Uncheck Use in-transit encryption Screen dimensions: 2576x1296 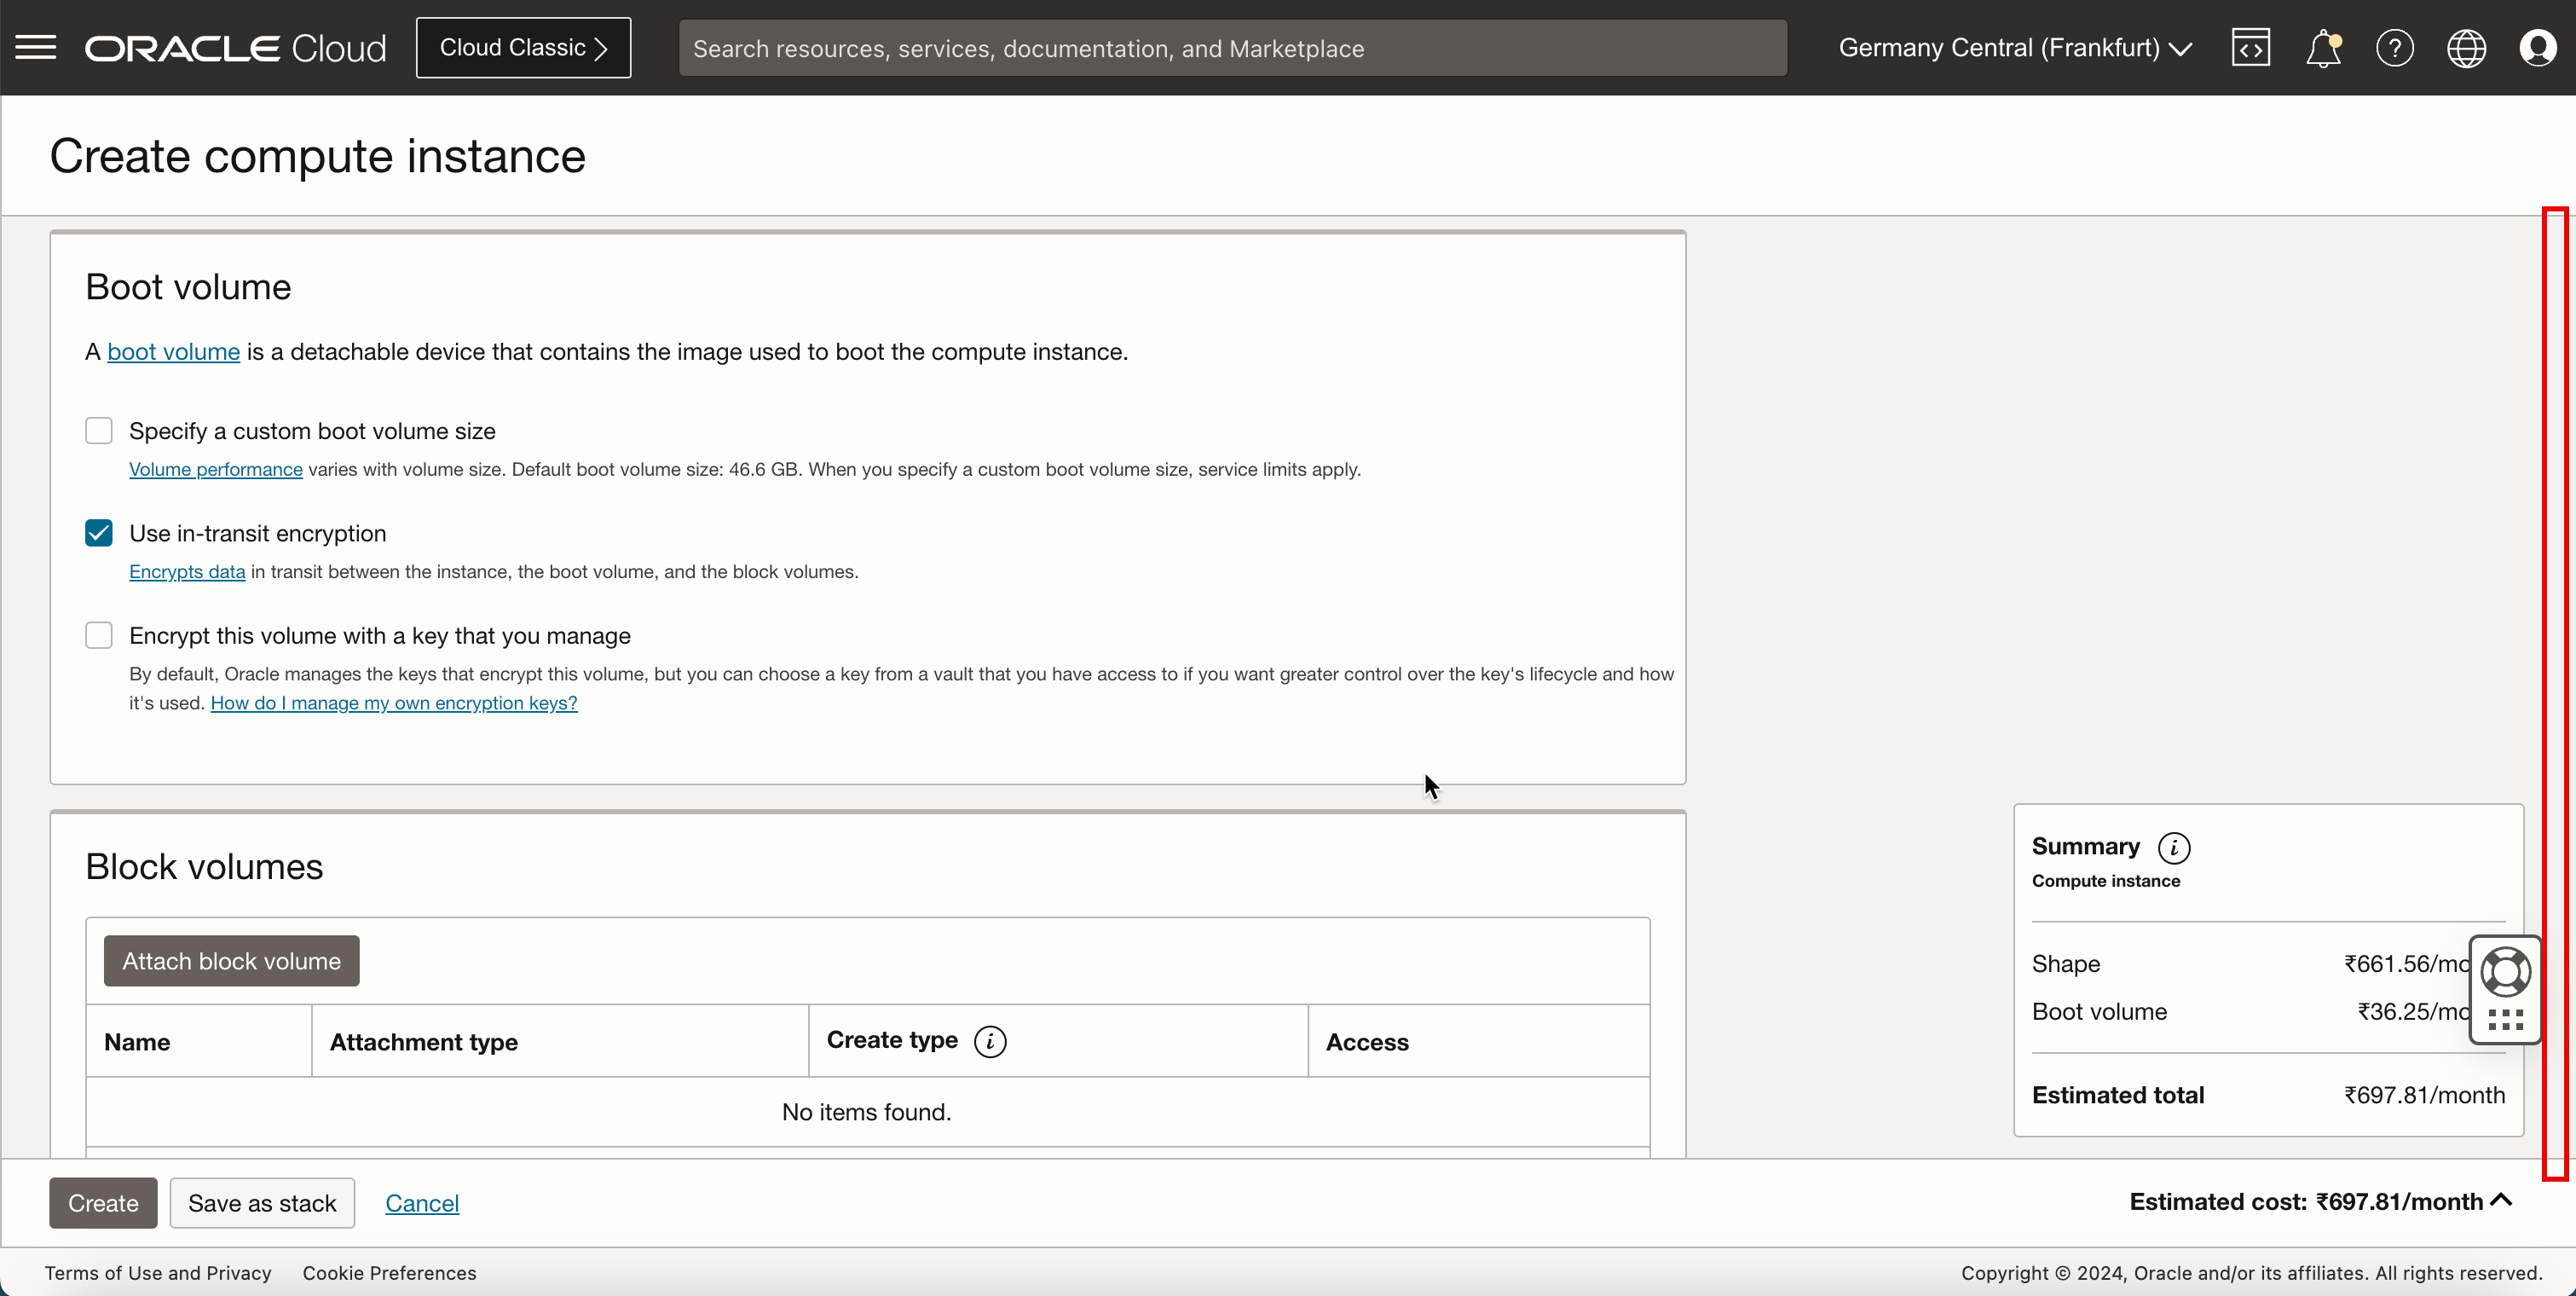pyautogui.click(x=99, y=533)
